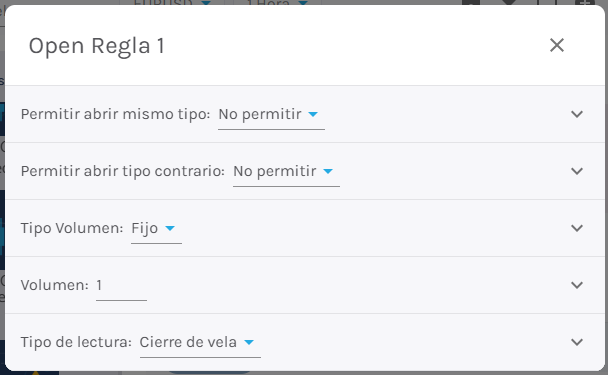Expand the Permitir abrir tipo contrario row chevron
Image resolution: width=608 pixels, height=375 pixels.
pos(577,171)
